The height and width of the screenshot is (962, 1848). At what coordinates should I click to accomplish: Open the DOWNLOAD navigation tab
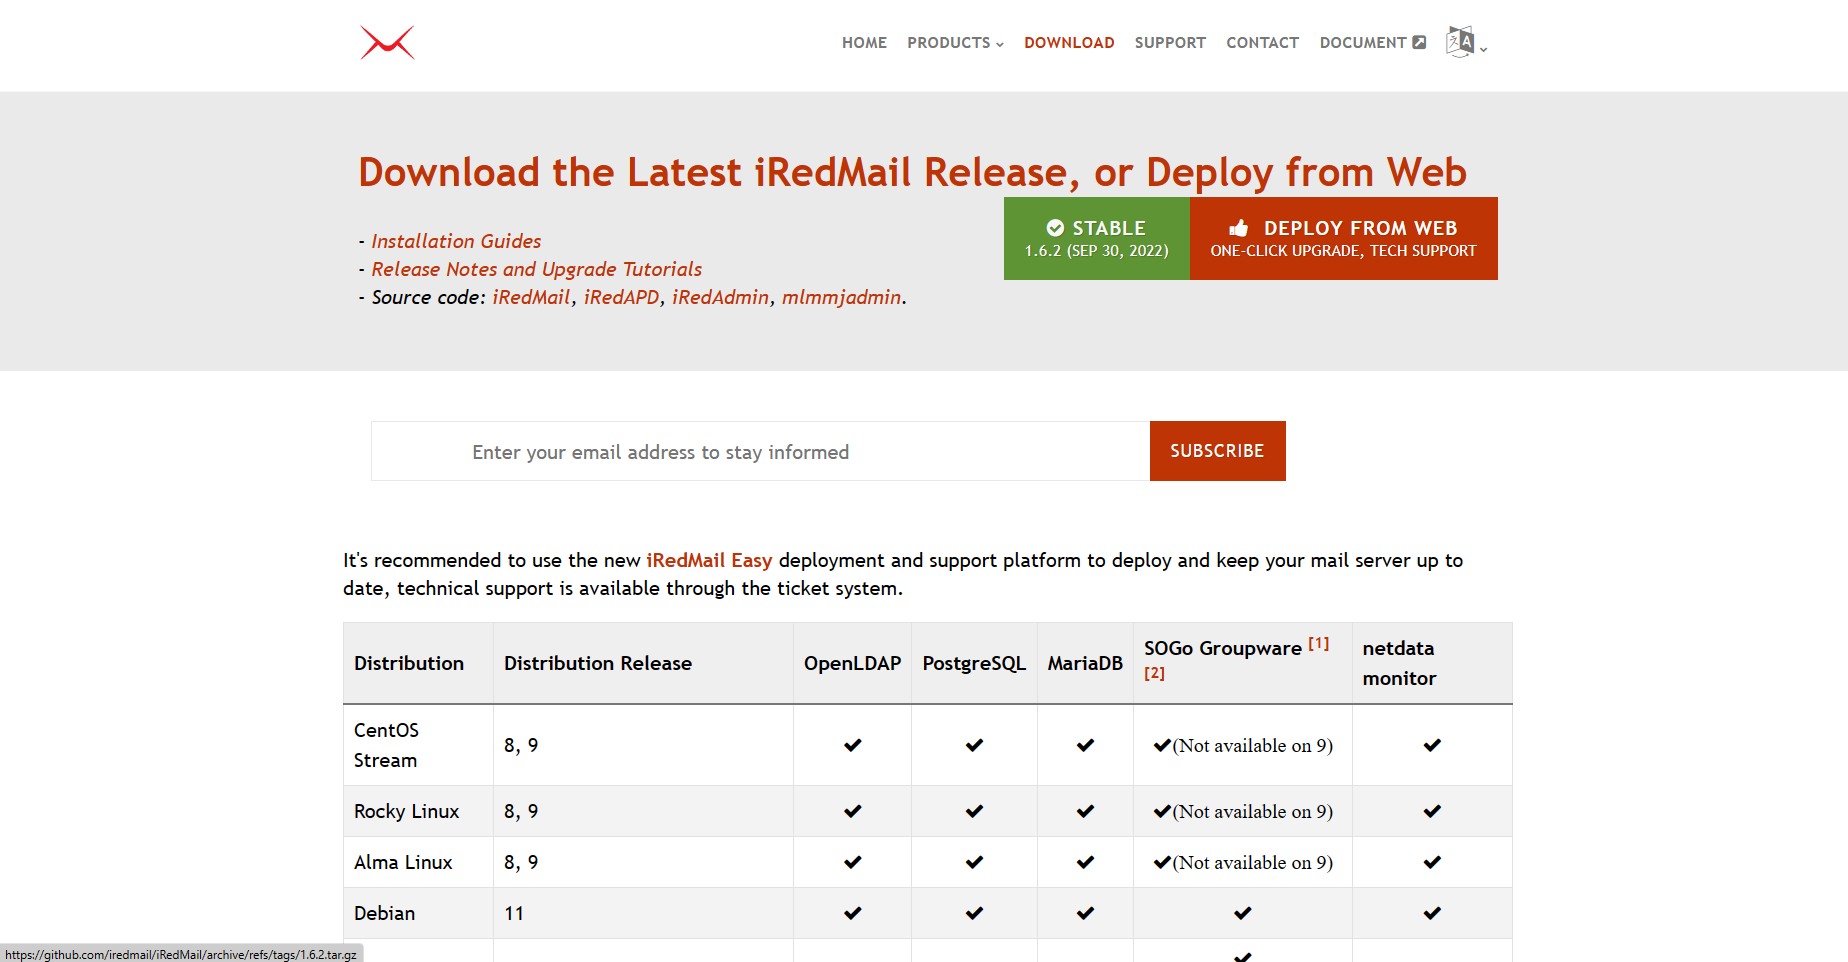coord(1069,43)
